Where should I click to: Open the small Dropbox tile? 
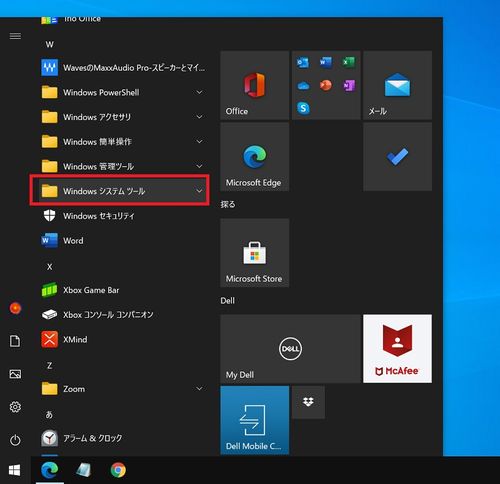pyautogui.click(x=308, y=402)
